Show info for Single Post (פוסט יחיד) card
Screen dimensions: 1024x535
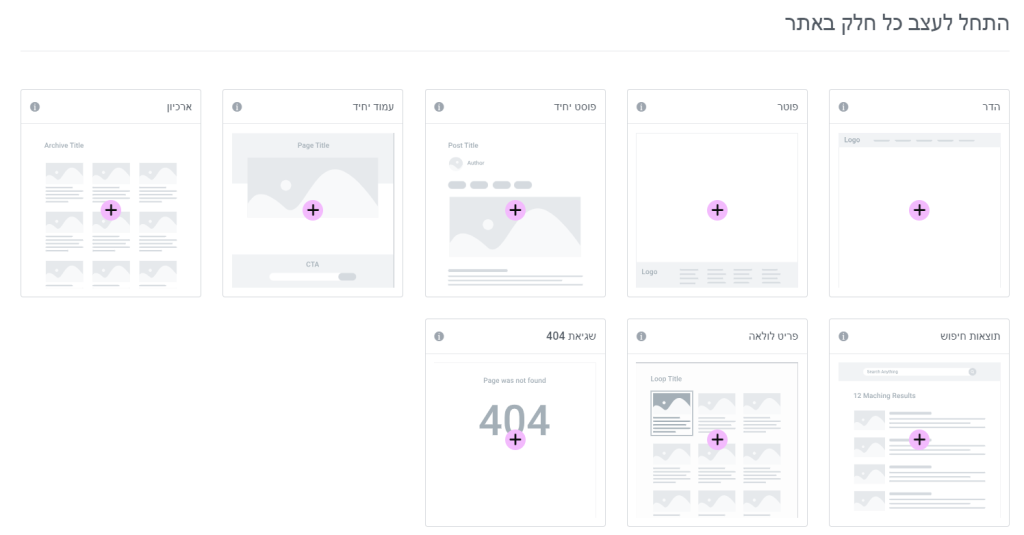click(439, 107)
